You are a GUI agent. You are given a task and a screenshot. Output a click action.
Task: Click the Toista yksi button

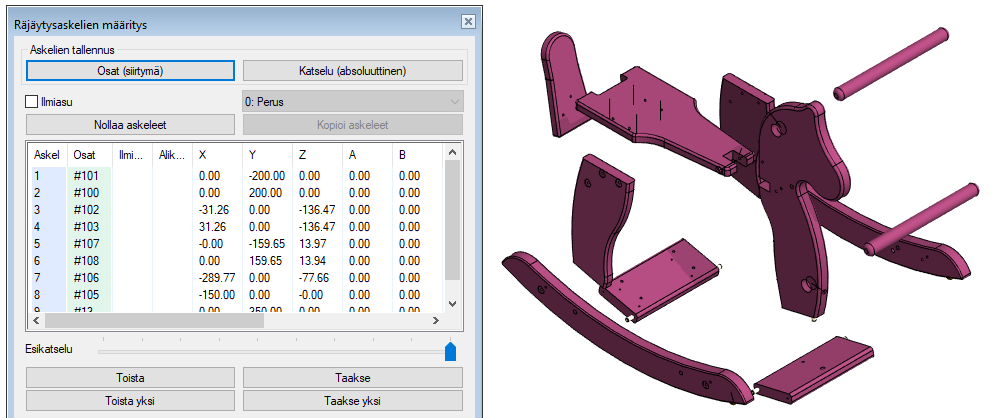tap(130, 401)
